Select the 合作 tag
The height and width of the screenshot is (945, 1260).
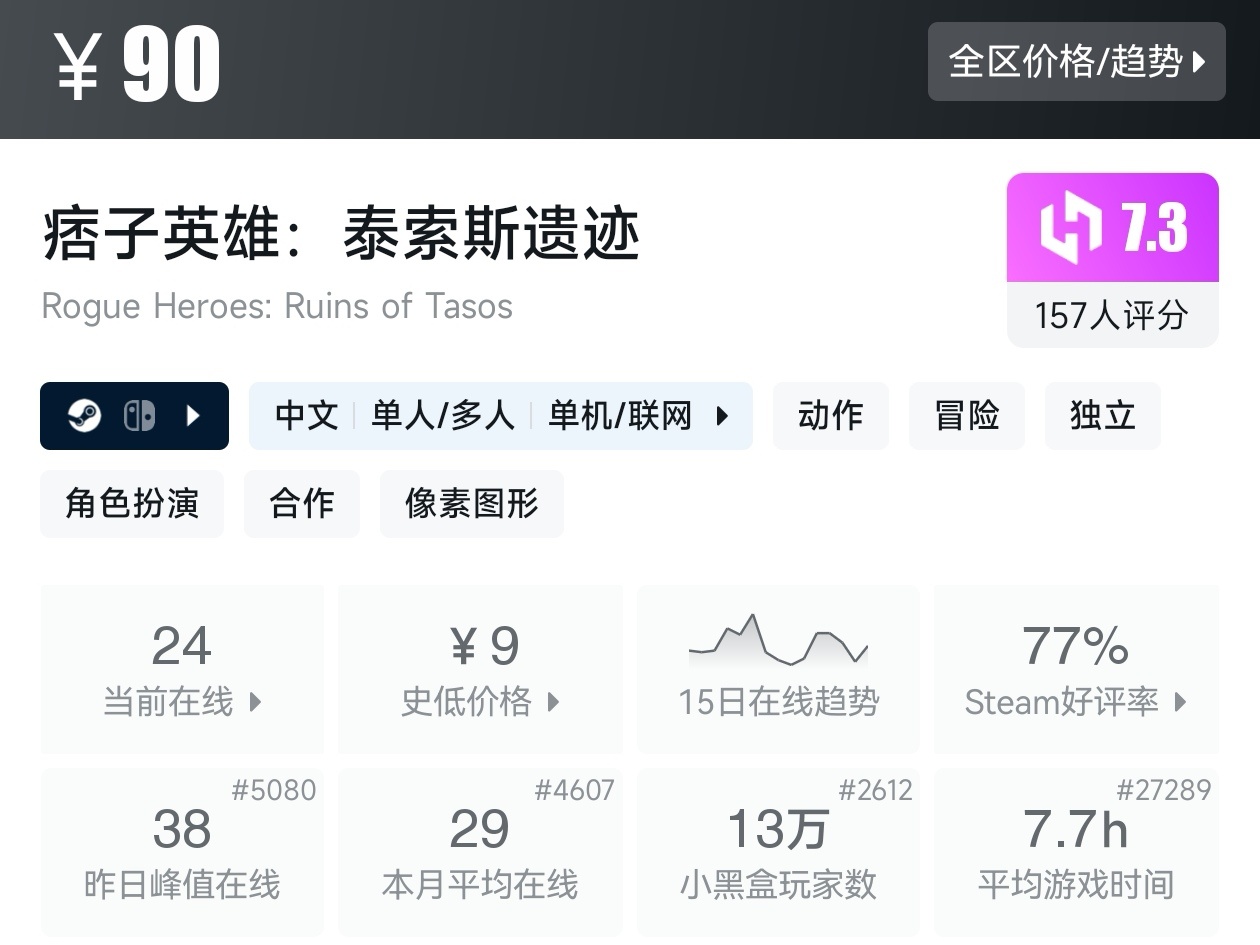coord(302,504)
